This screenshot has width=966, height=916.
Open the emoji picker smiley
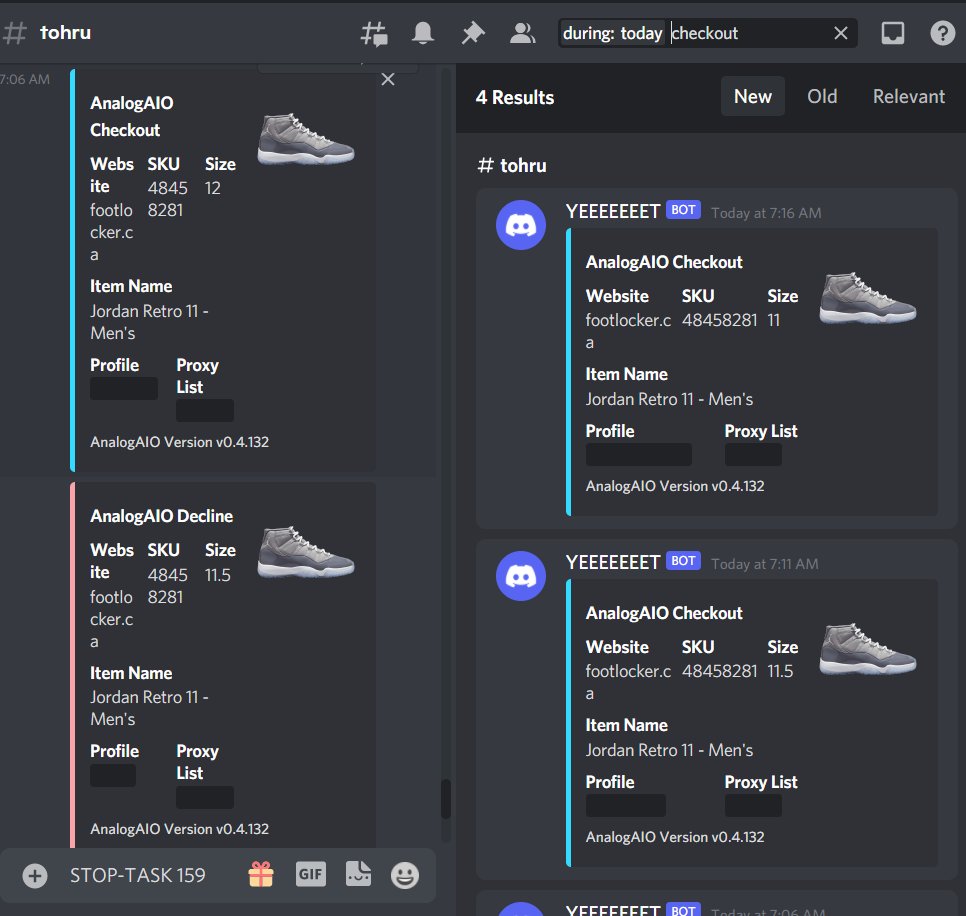(x=405, y=875)
